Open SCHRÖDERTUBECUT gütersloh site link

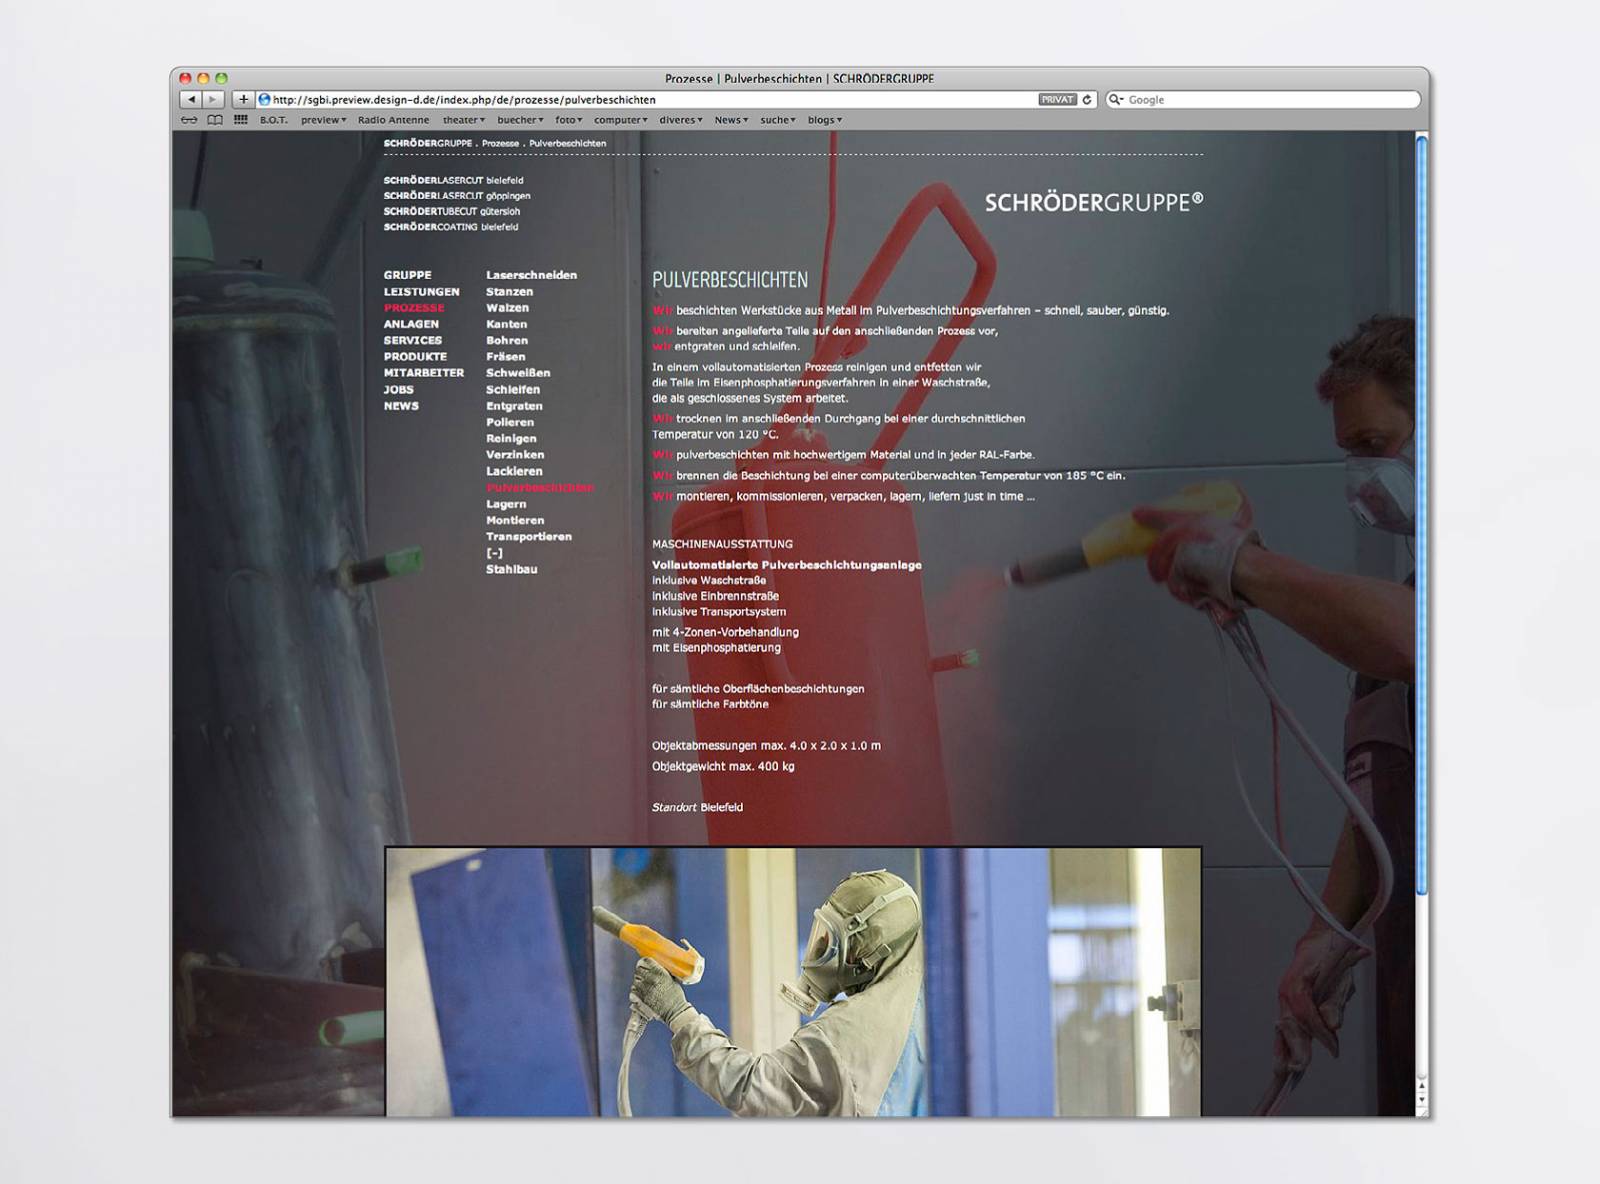[x=452, y=212]
